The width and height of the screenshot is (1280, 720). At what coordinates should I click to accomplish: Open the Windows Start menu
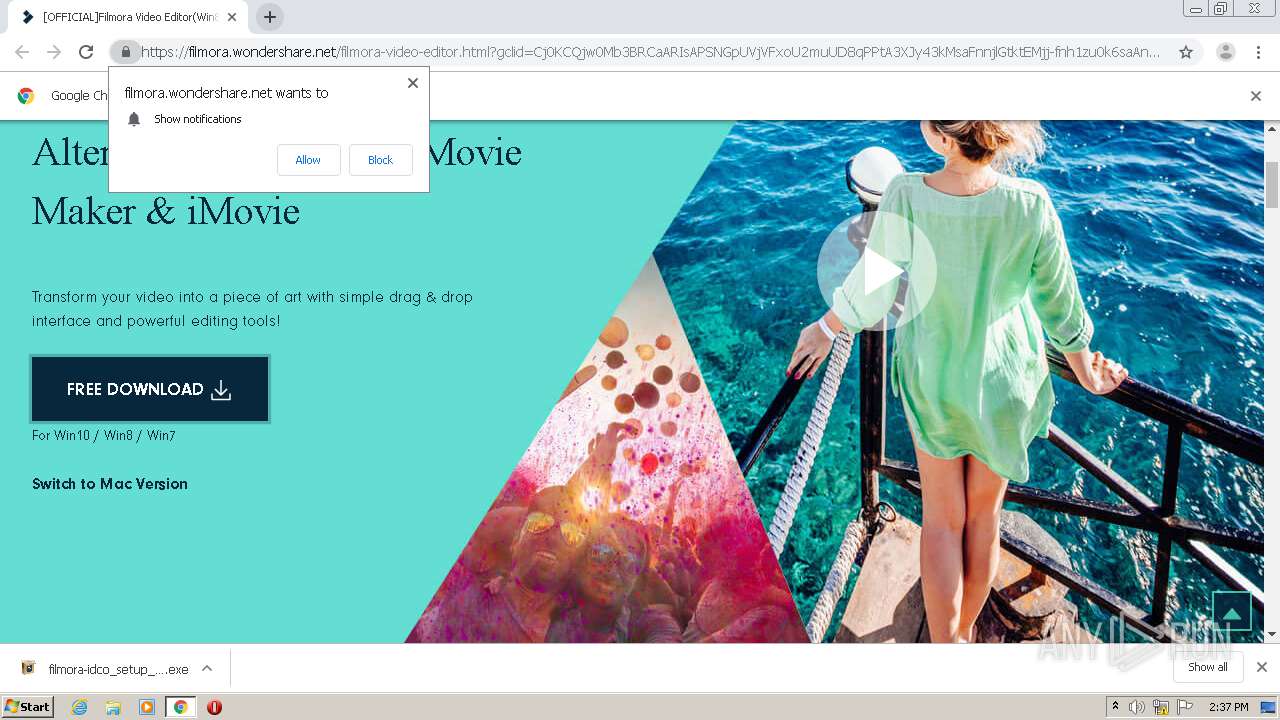[28, 707]
